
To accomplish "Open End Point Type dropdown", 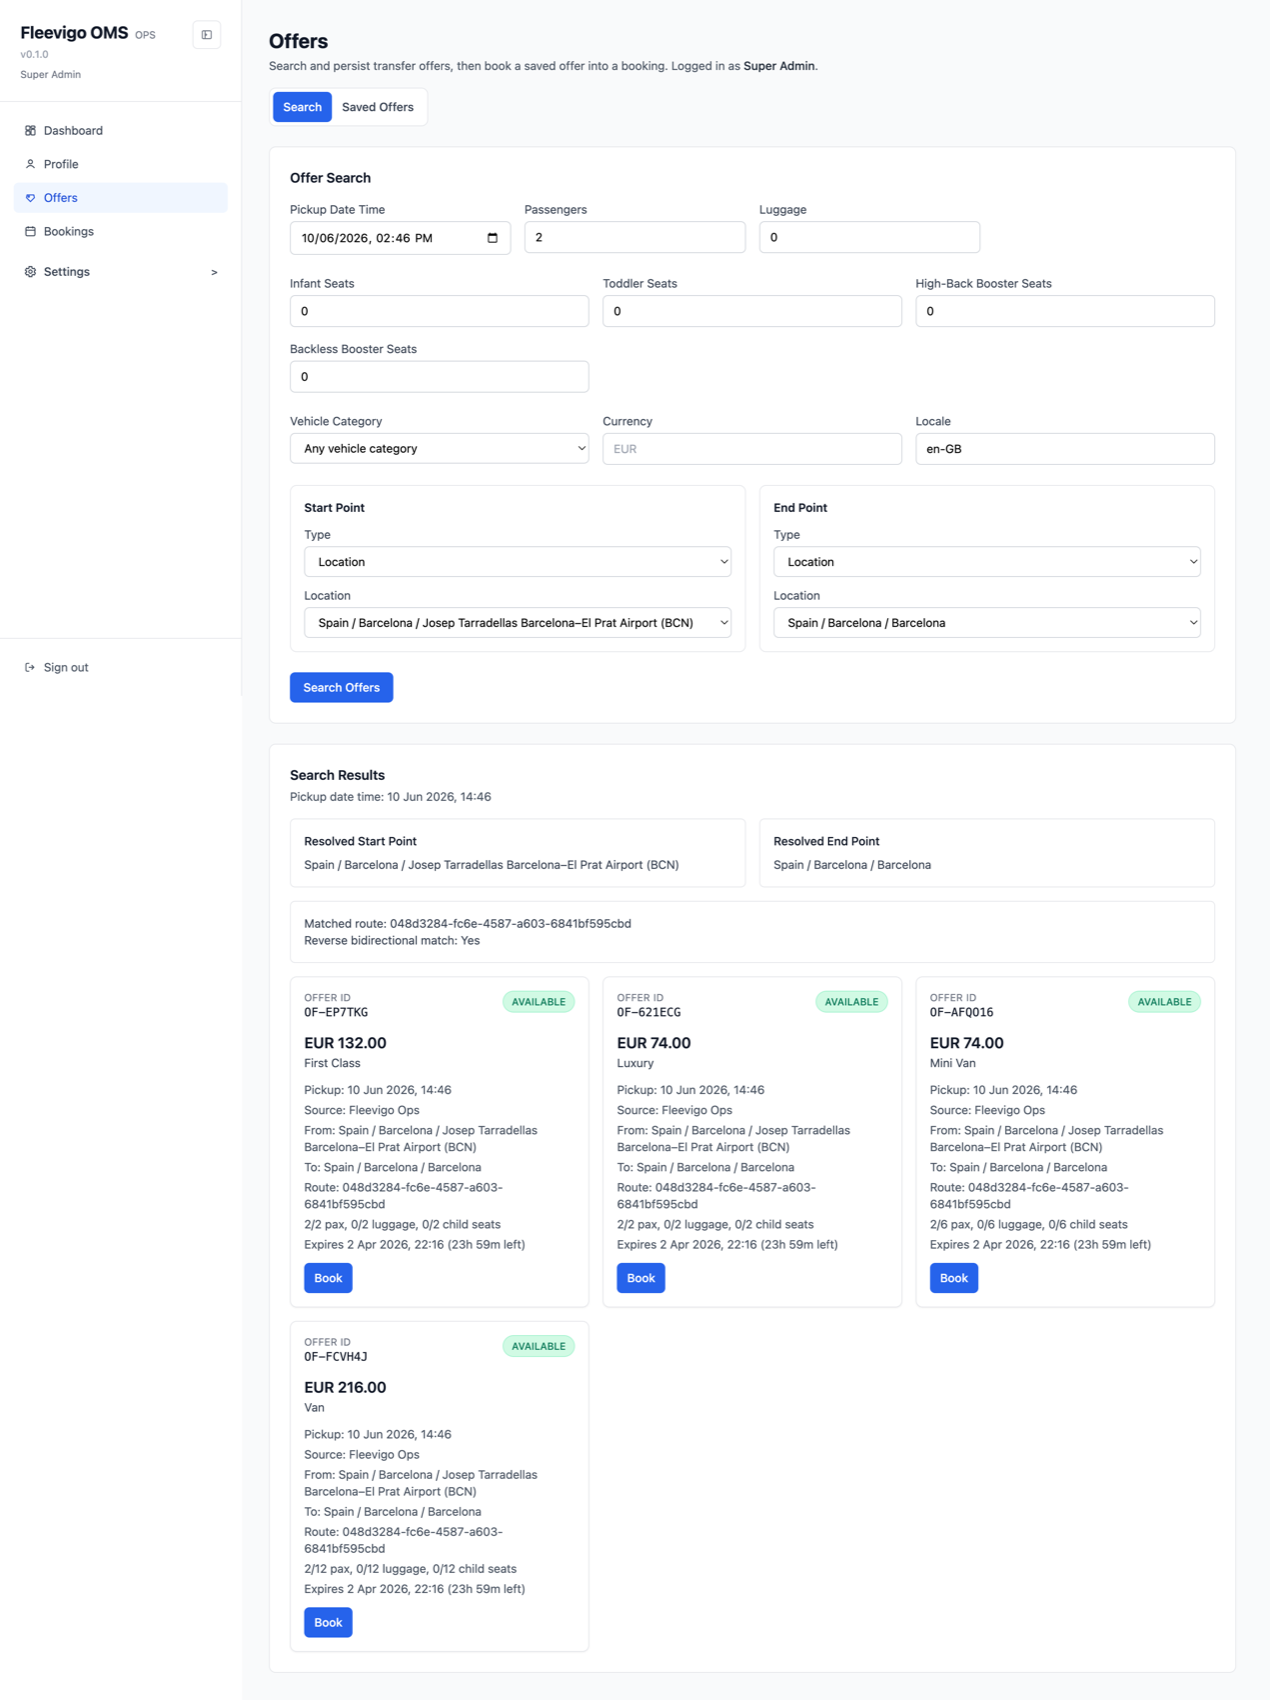I will click(x=986, y=562).
